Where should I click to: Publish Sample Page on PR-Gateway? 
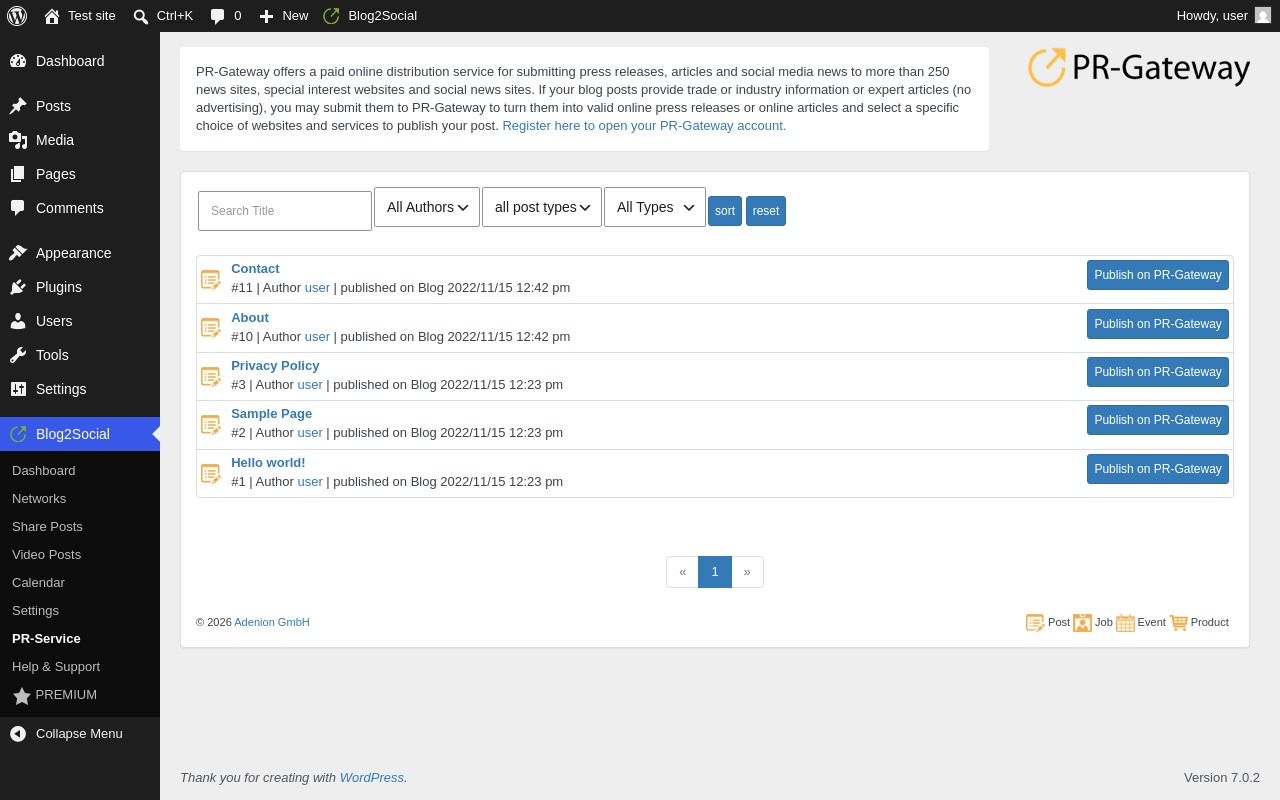click(1158, 420)
